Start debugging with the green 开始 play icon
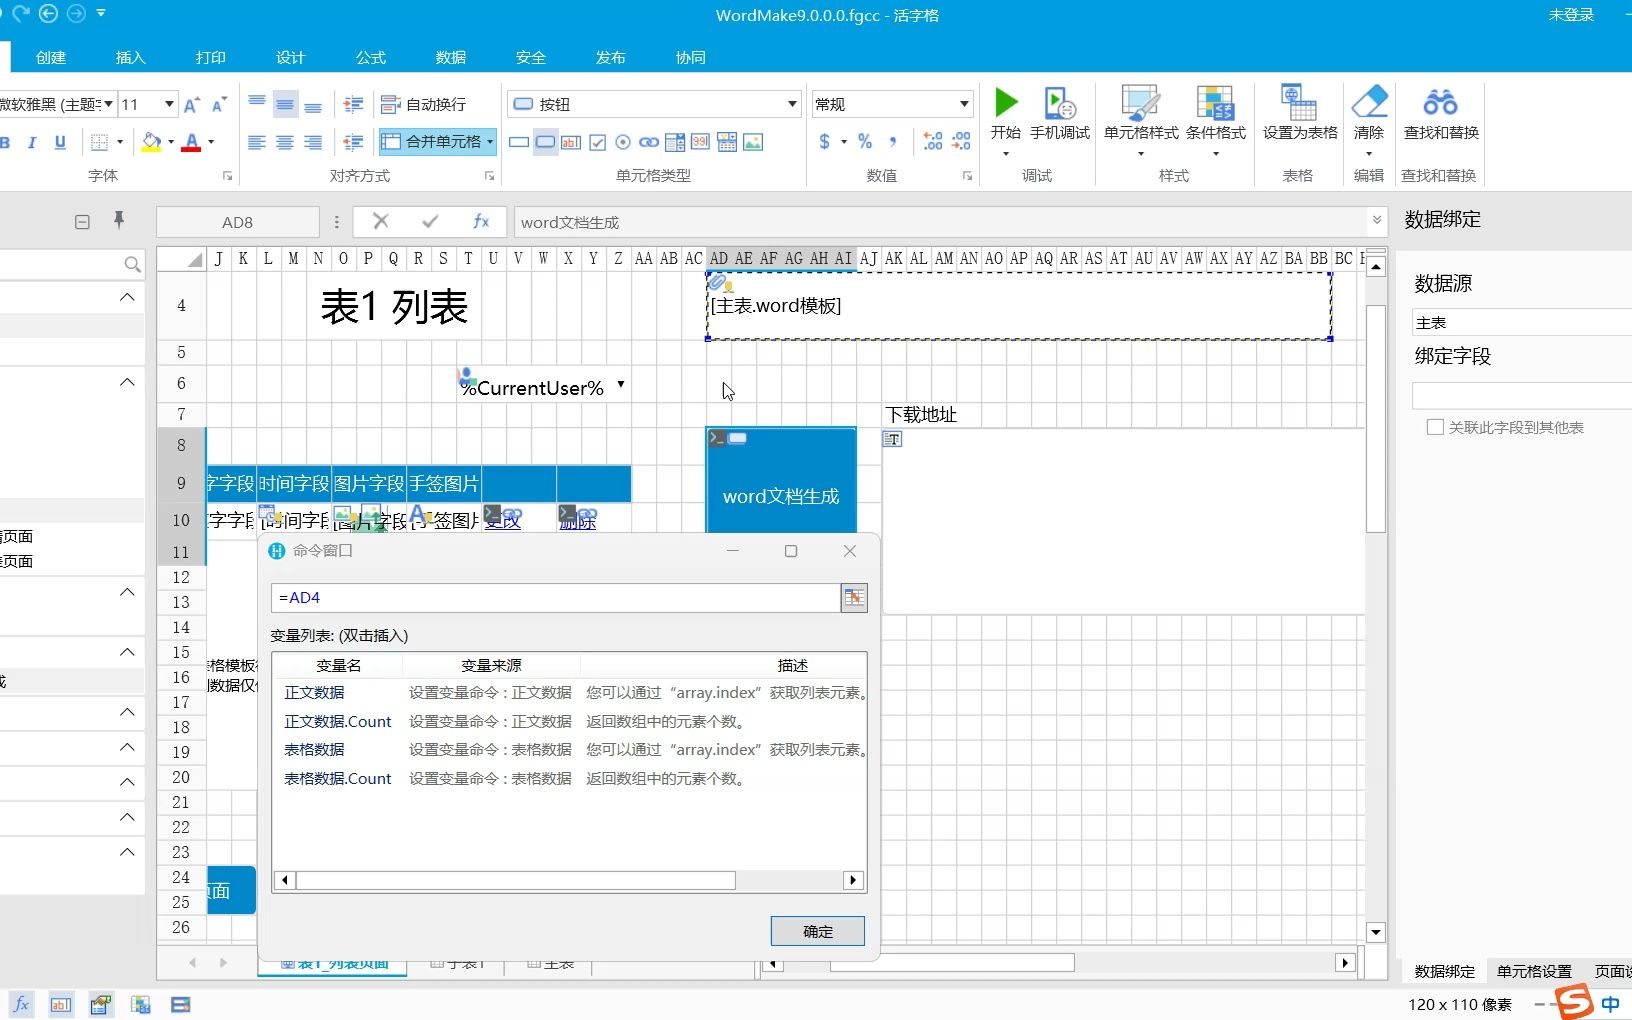 [1006, 103]
